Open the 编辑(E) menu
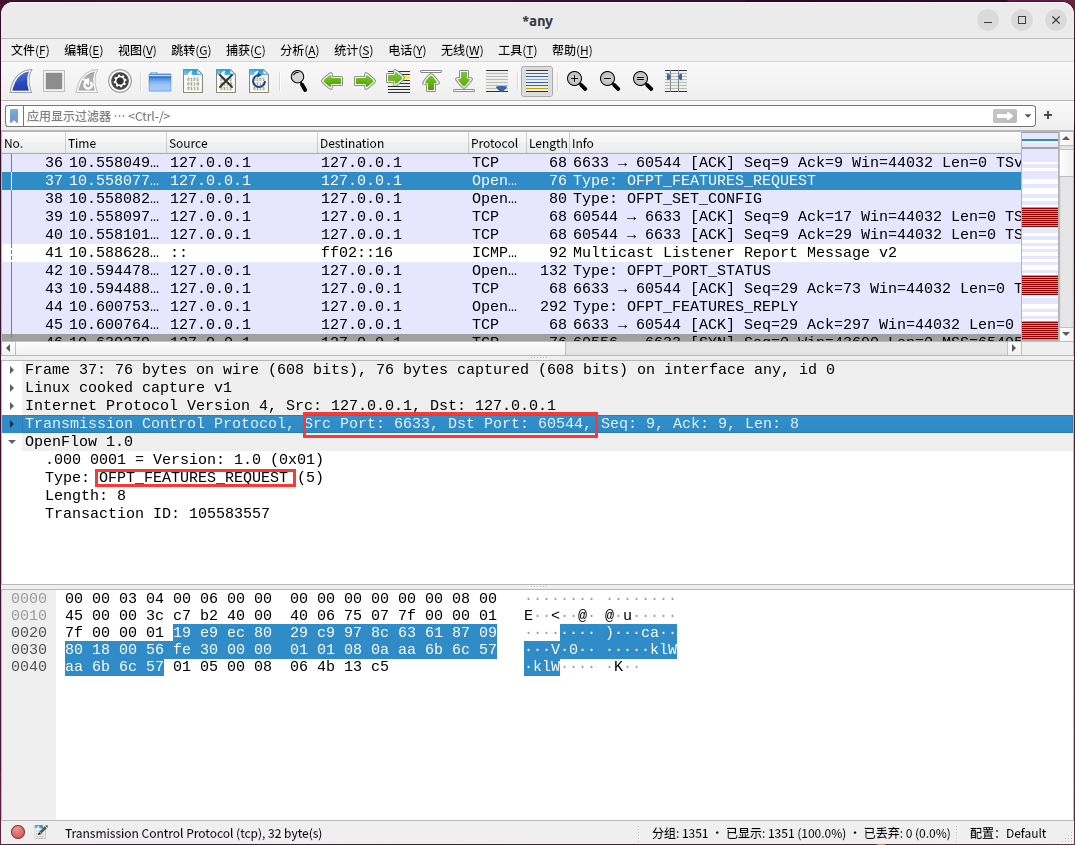This screenshot has width=1075, height=845. click(84, 50)
